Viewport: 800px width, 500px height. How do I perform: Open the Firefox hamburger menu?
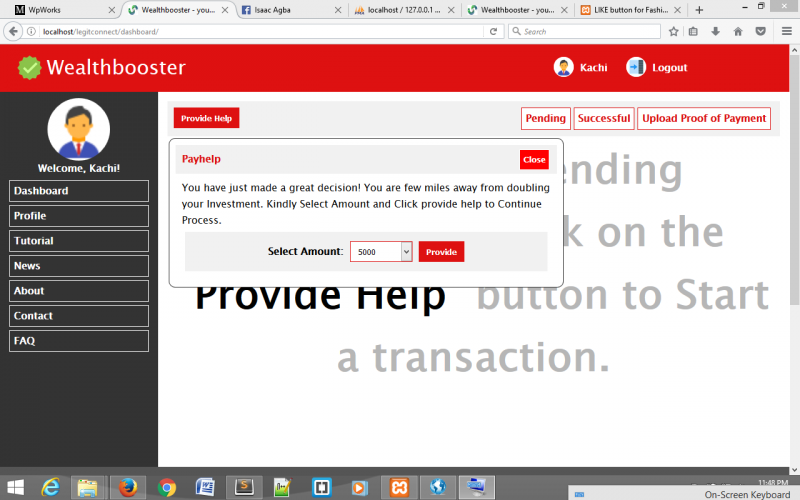pos(786,32)
